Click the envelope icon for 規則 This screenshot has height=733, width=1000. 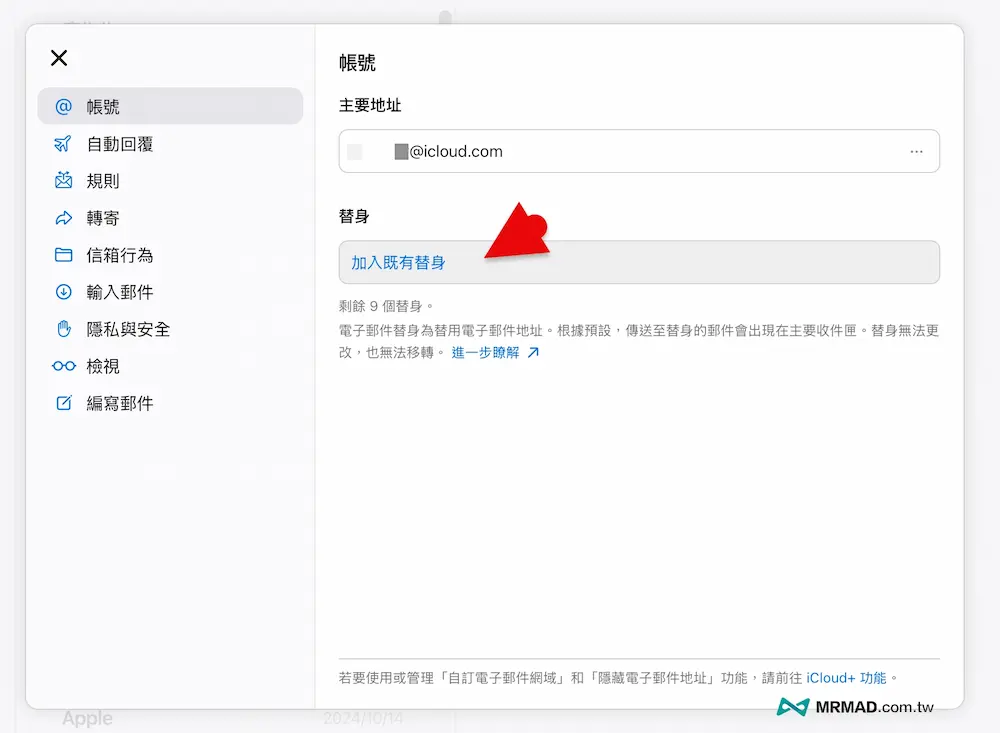[63, 181]
